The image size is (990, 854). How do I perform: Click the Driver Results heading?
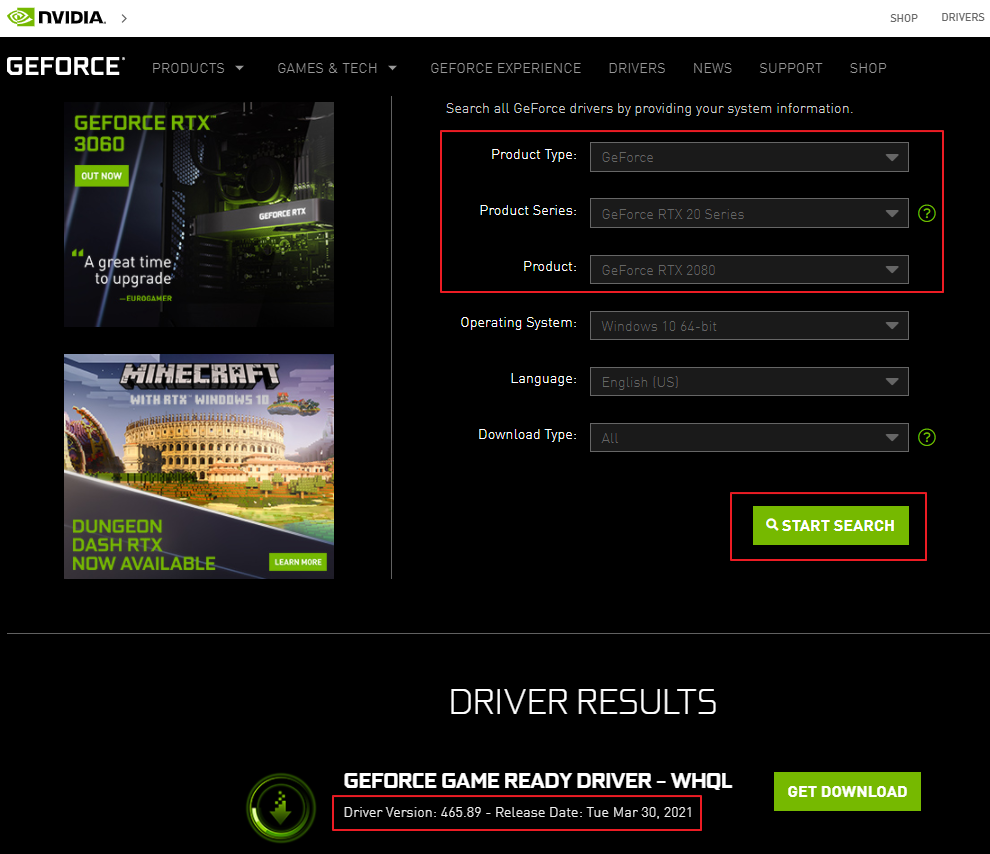[583, 702]
